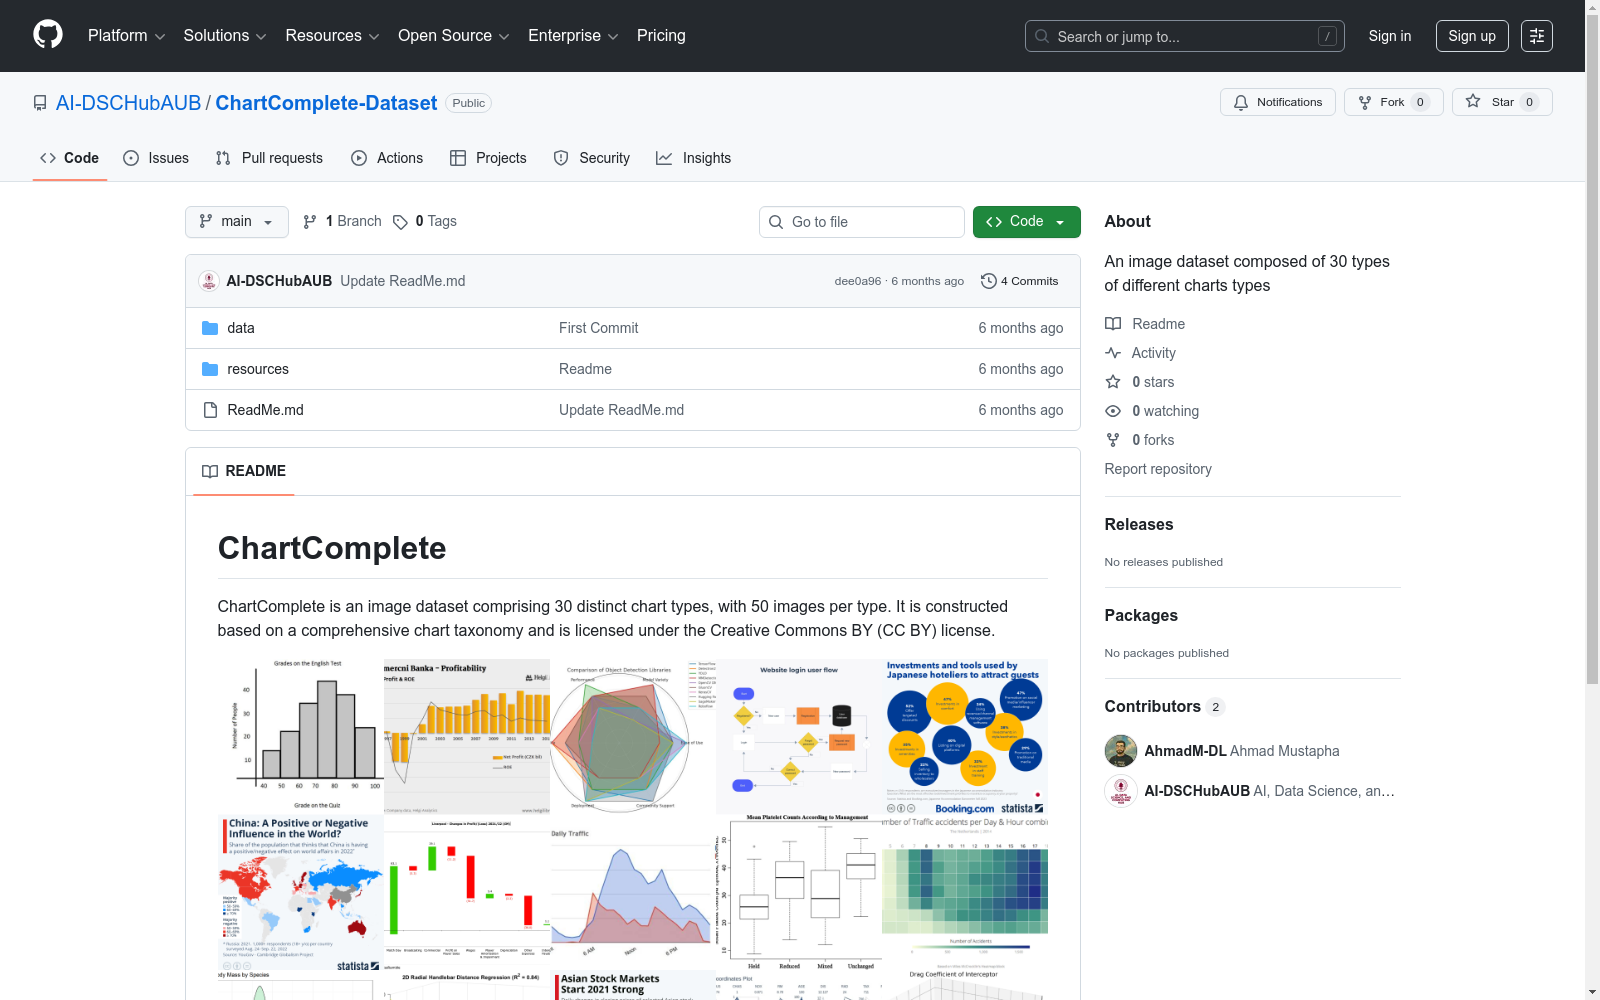Click the AI-DSCHubAUB avatar in commit row

pyautogui.click(x=209, y=281)
